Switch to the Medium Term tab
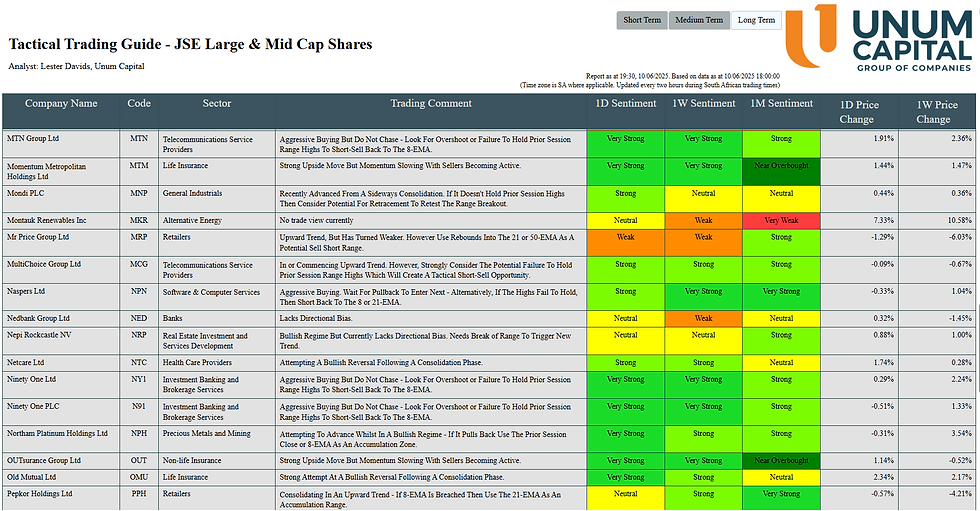The image size is (980, 511). 699,20
